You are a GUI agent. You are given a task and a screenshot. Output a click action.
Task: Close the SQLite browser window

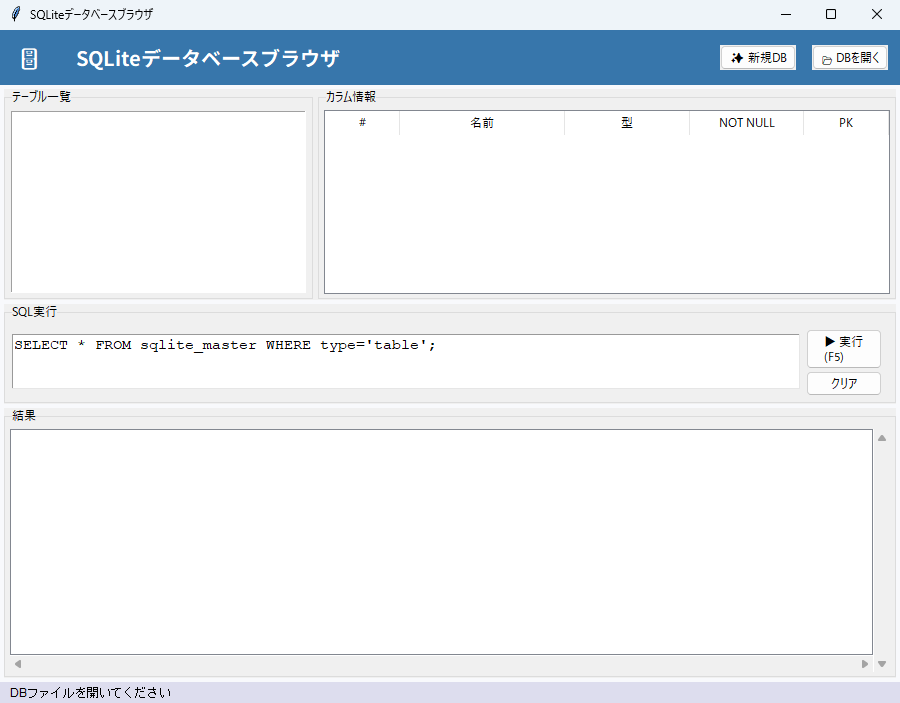[876, 14]
